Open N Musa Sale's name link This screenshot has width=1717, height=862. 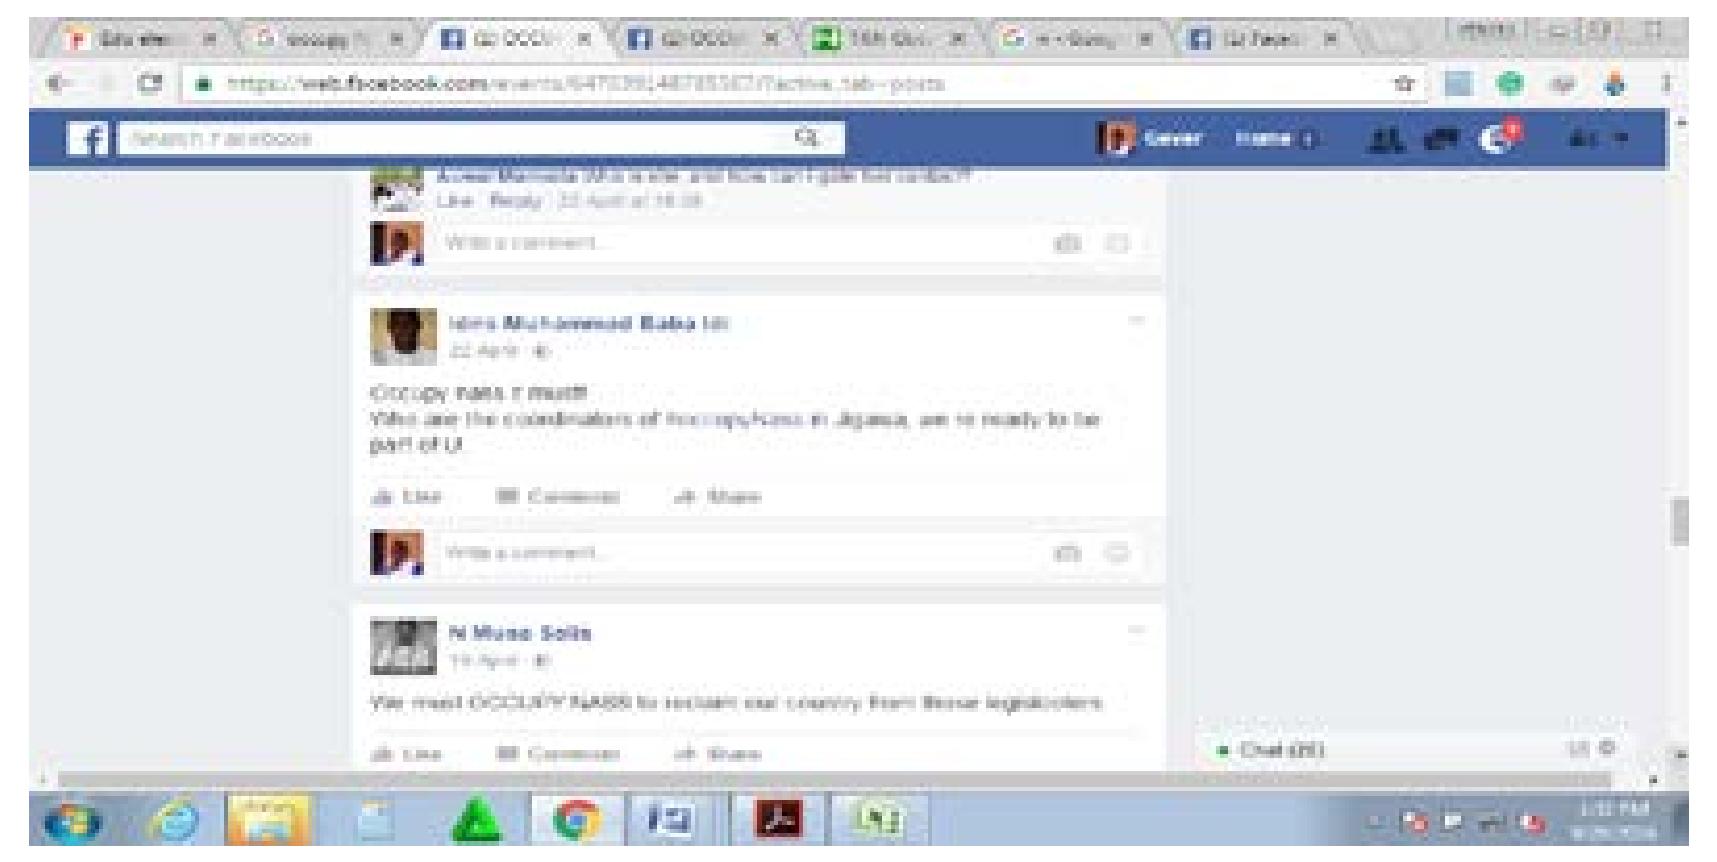520,633
